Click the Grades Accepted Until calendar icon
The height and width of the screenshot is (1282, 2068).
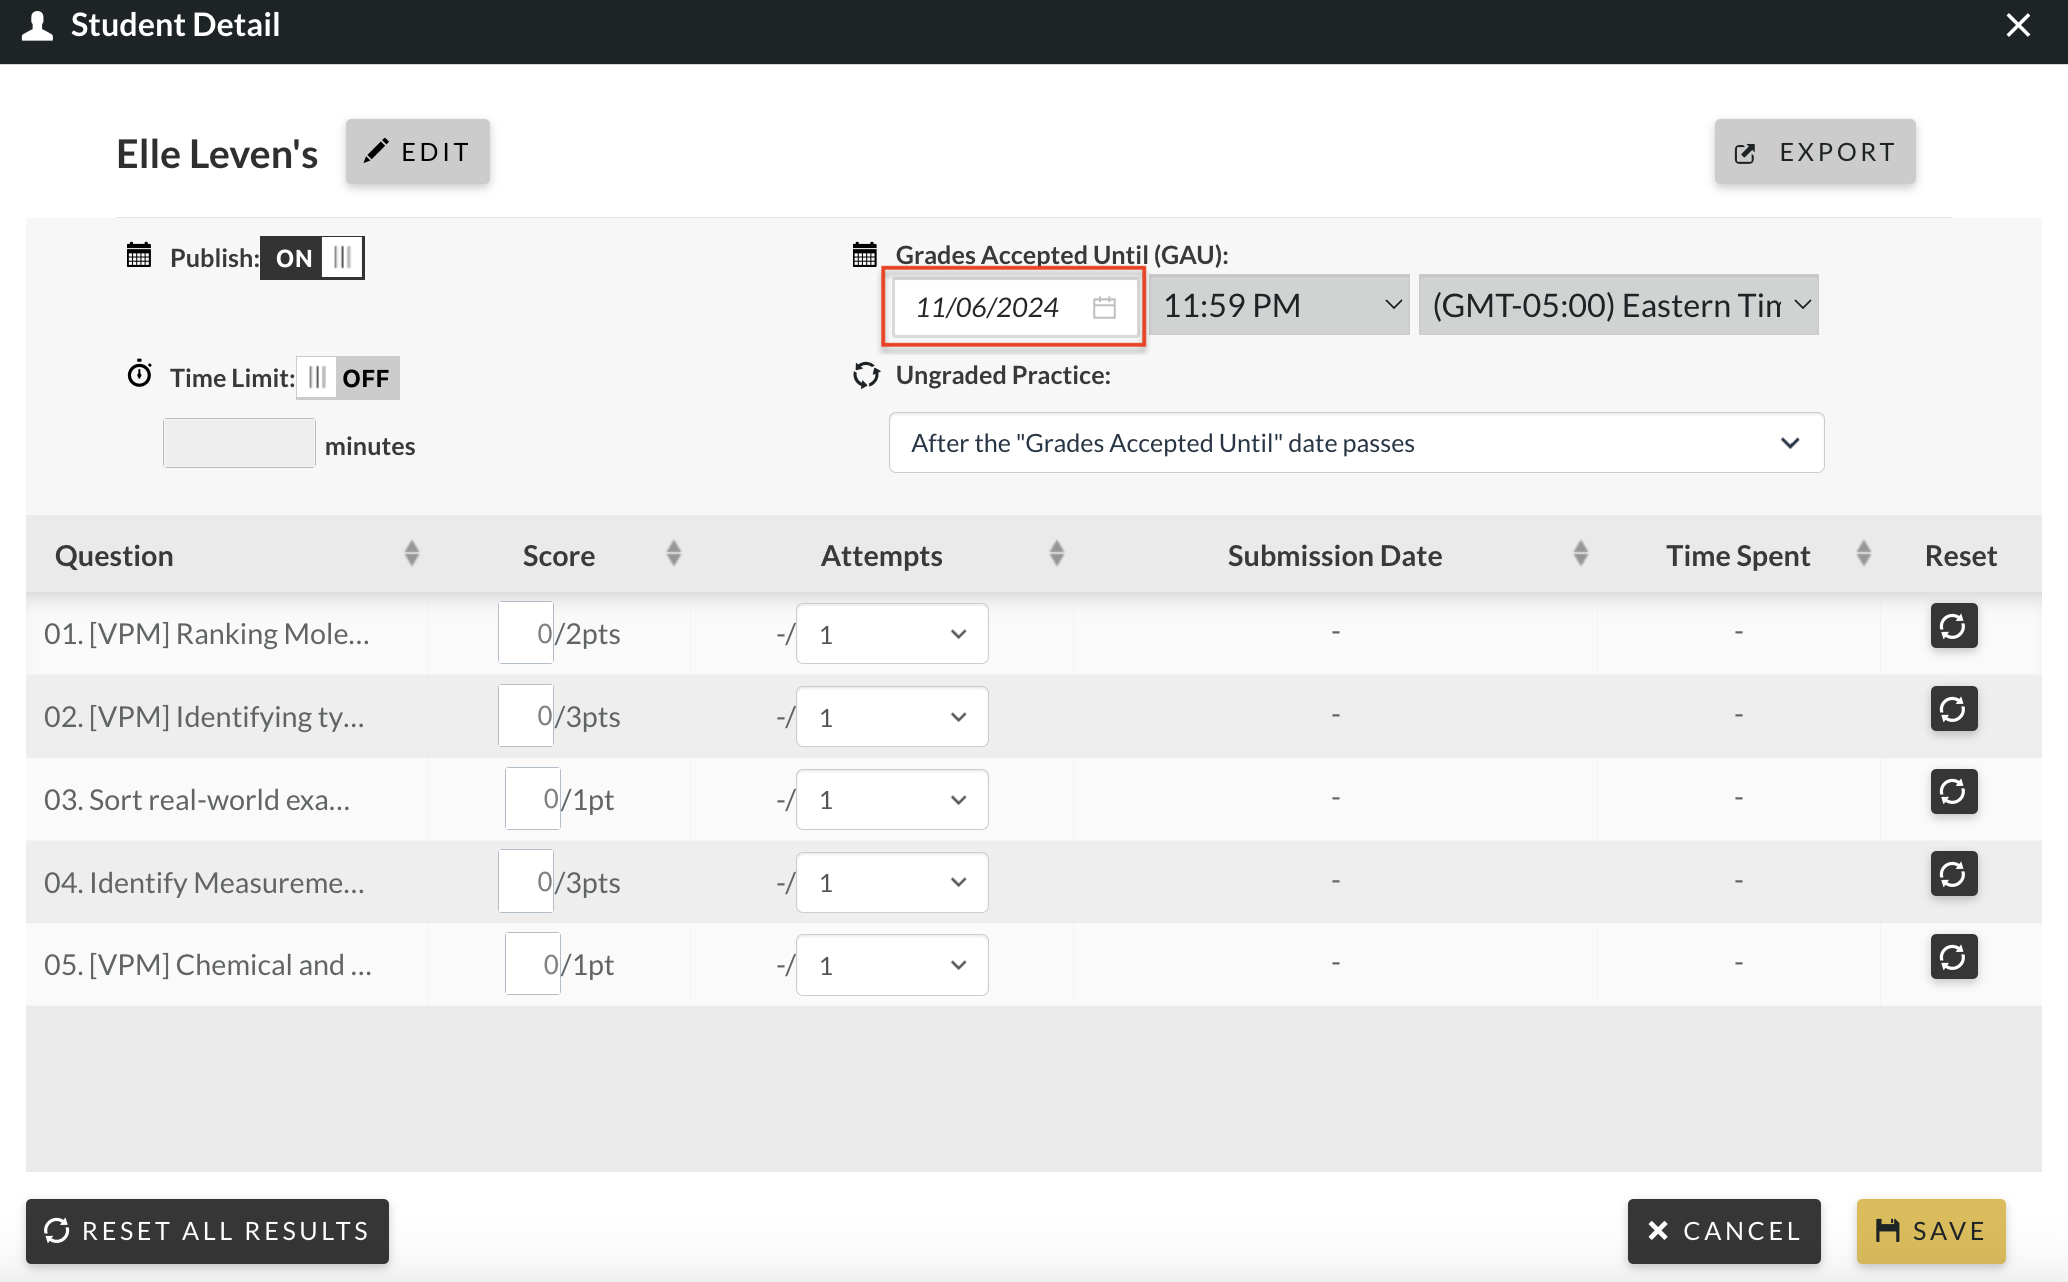pos(865,254)
